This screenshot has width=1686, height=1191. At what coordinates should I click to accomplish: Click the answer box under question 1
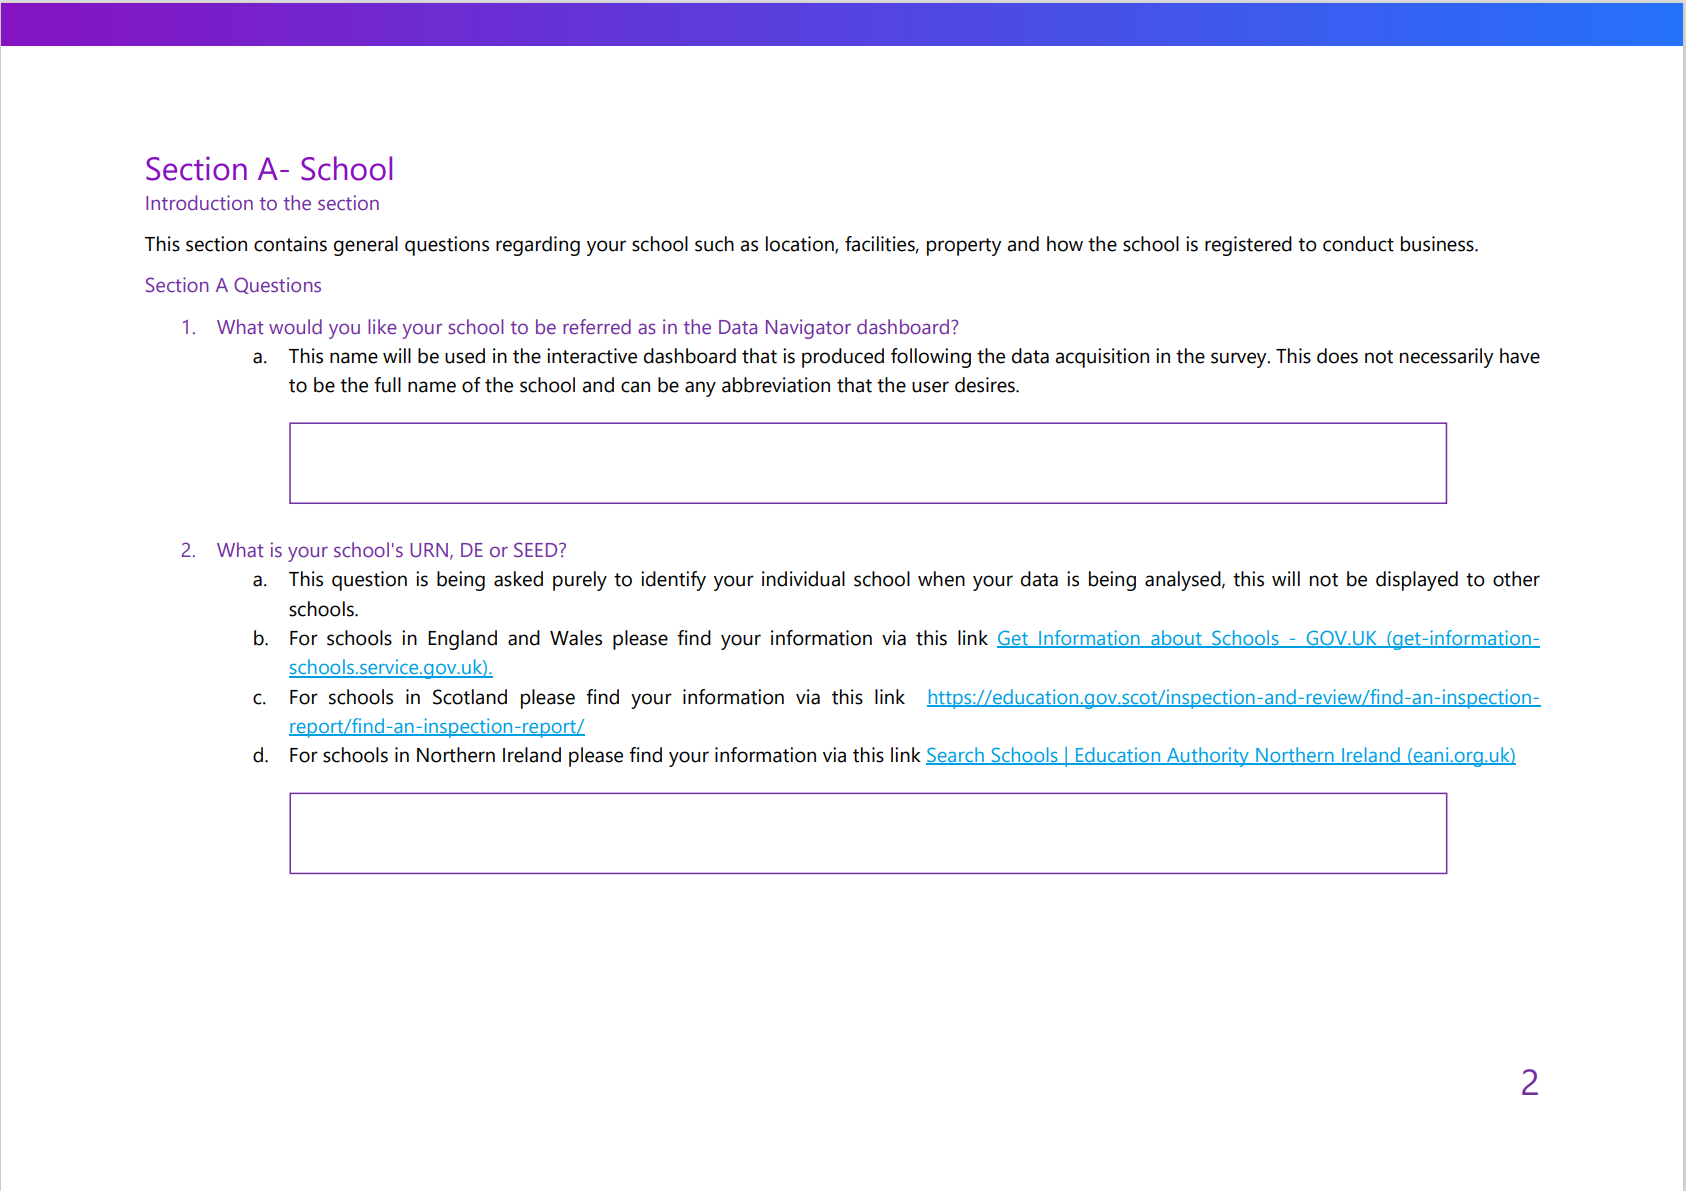click(x=867, y=462)
